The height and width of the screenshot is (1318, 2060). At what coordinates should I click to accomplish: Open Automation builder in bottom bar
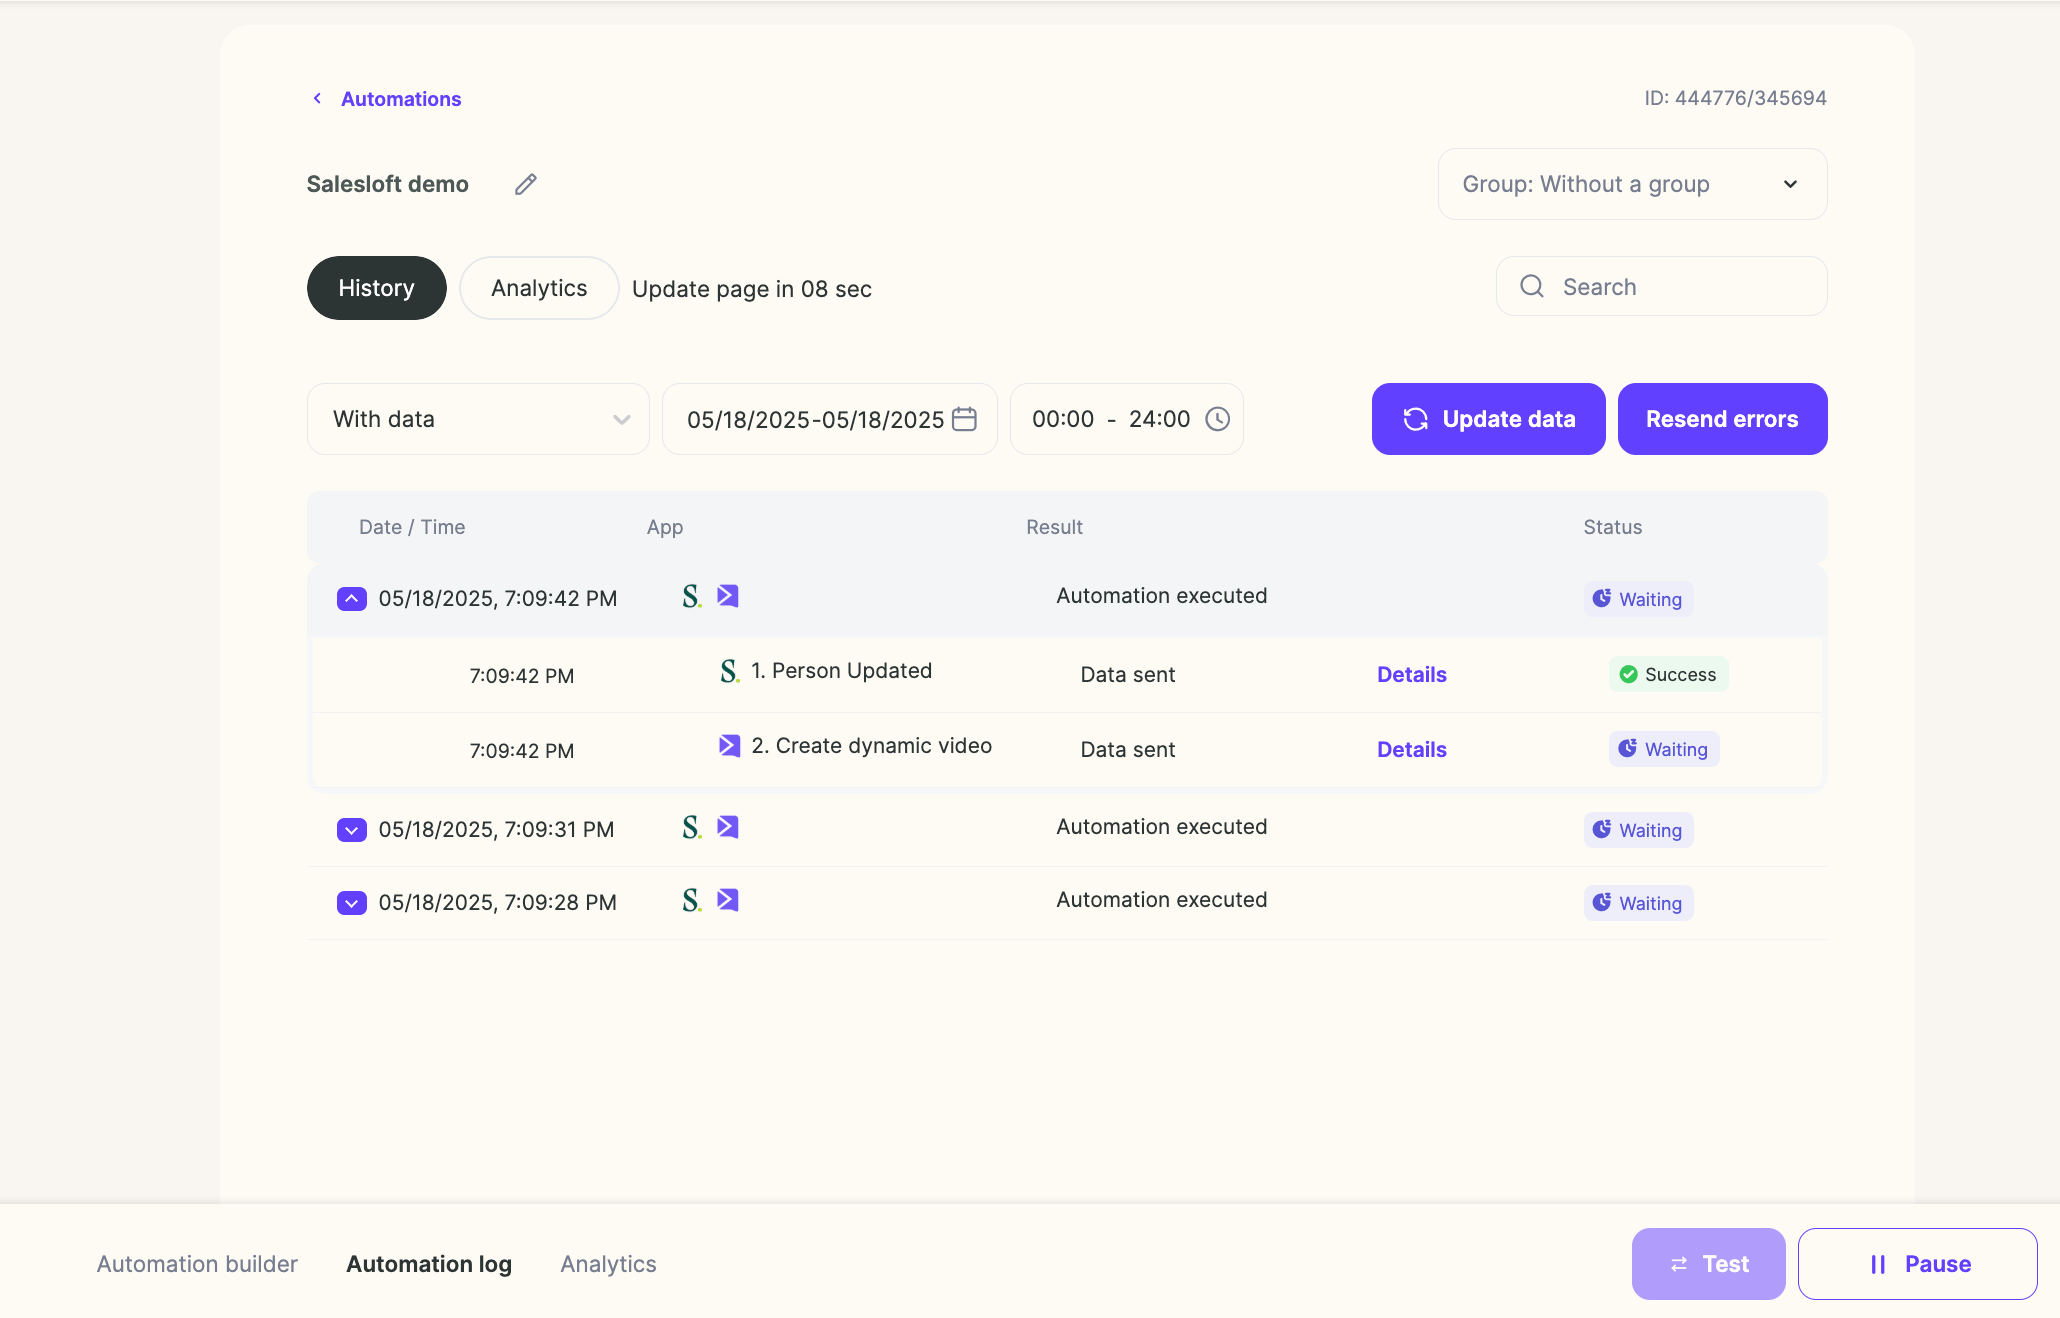[x=197, y=1264]
